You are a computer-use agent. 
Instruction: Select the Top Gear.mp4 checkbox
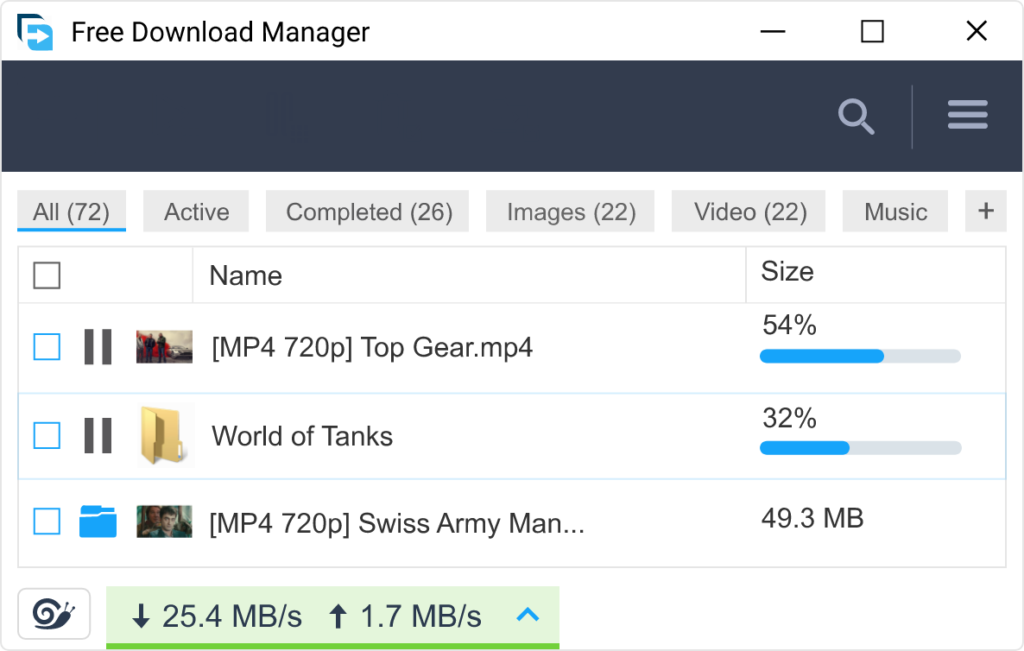(x=46, y=347)
